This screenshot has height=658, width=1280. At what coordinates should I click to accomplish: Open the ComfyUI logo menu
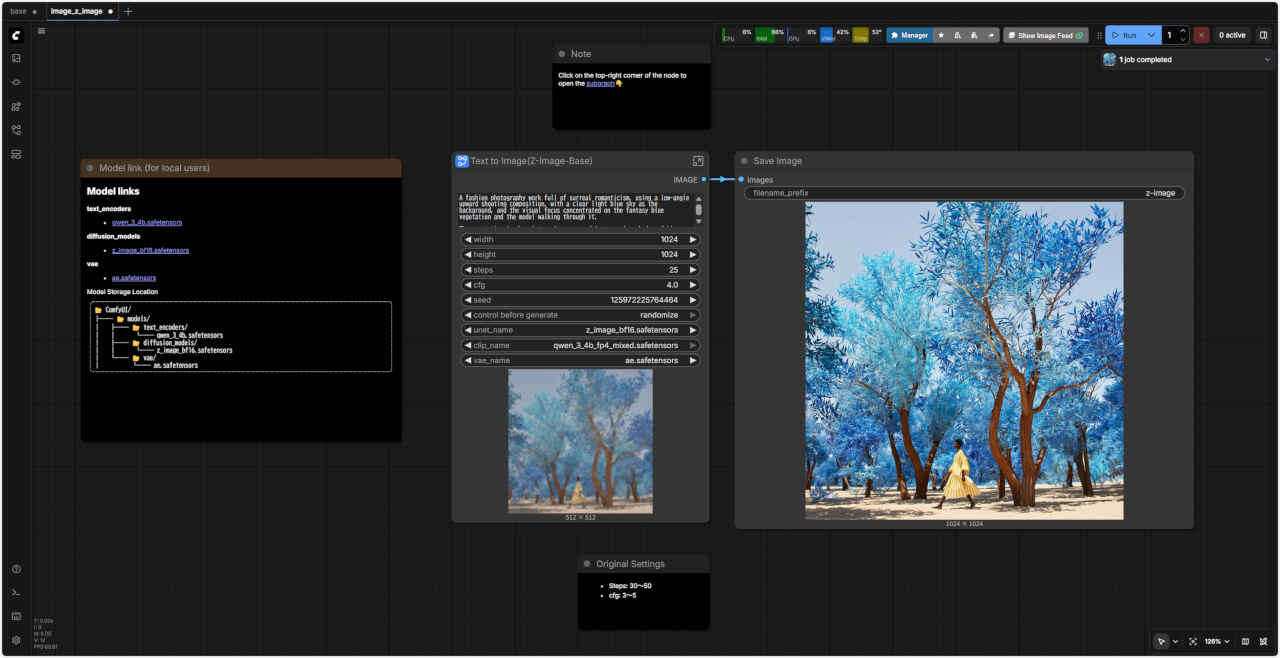click(x=16, y=35)
